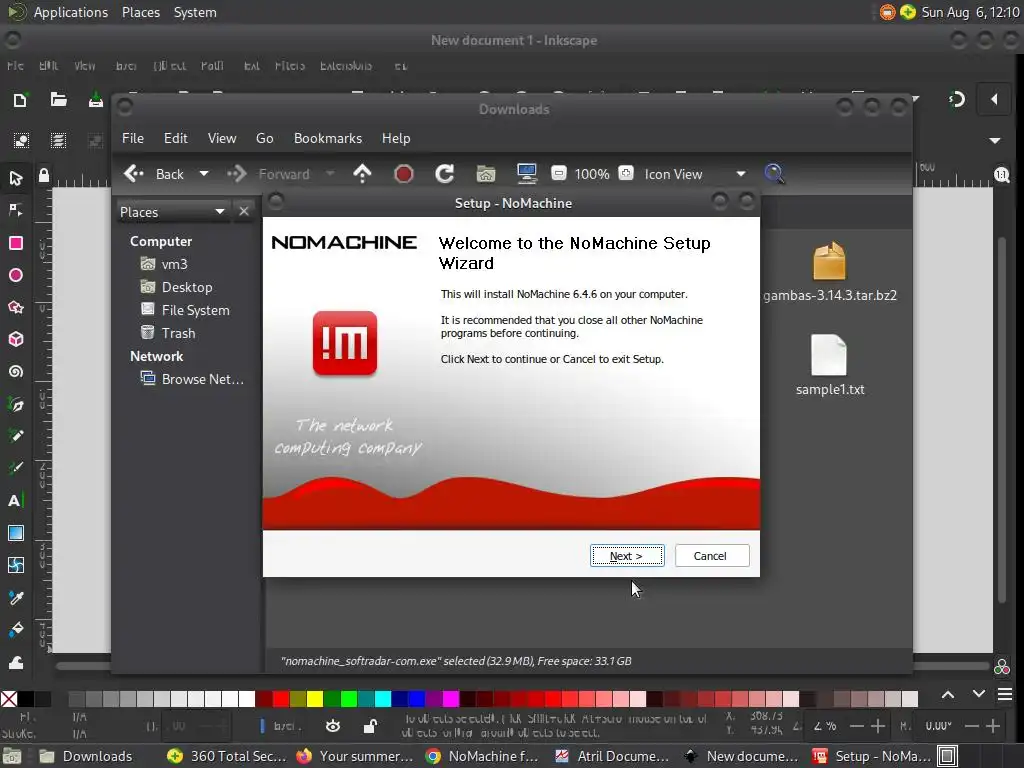Go Back in Downloads file manager
The height and width of the screenshot is (768, 1024).
pos(155,174)
